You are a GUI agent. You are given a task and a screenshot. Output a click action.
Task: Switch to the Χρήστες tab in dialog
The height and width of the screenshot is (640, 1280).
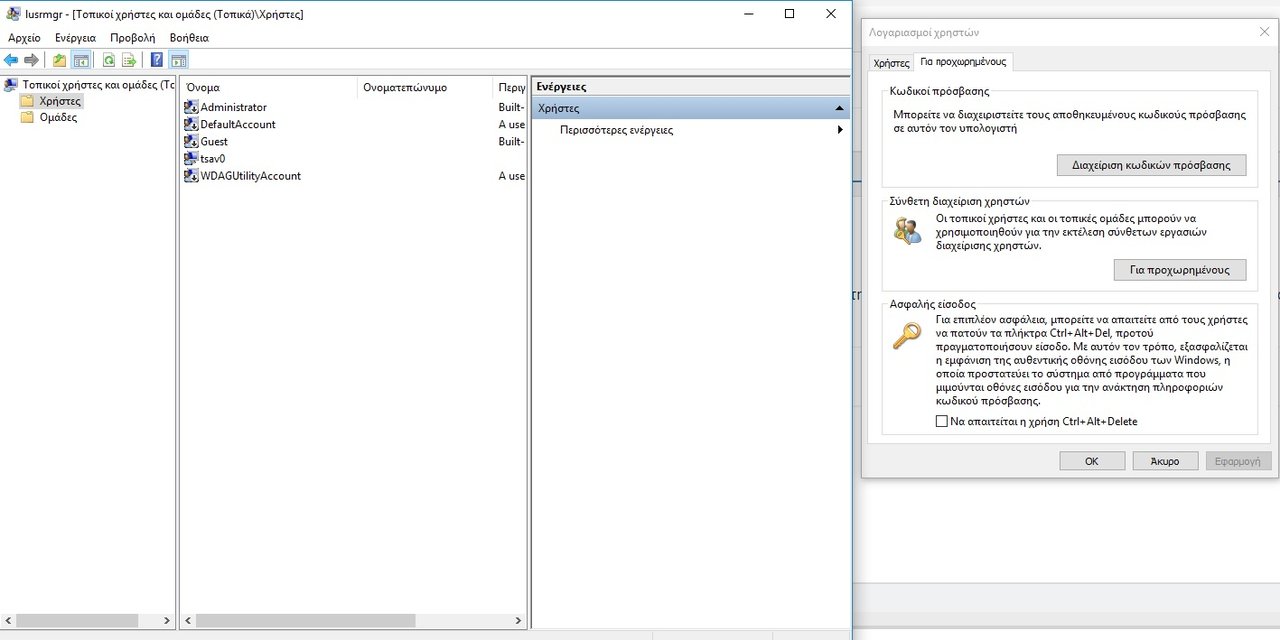[x=891, y=62]
